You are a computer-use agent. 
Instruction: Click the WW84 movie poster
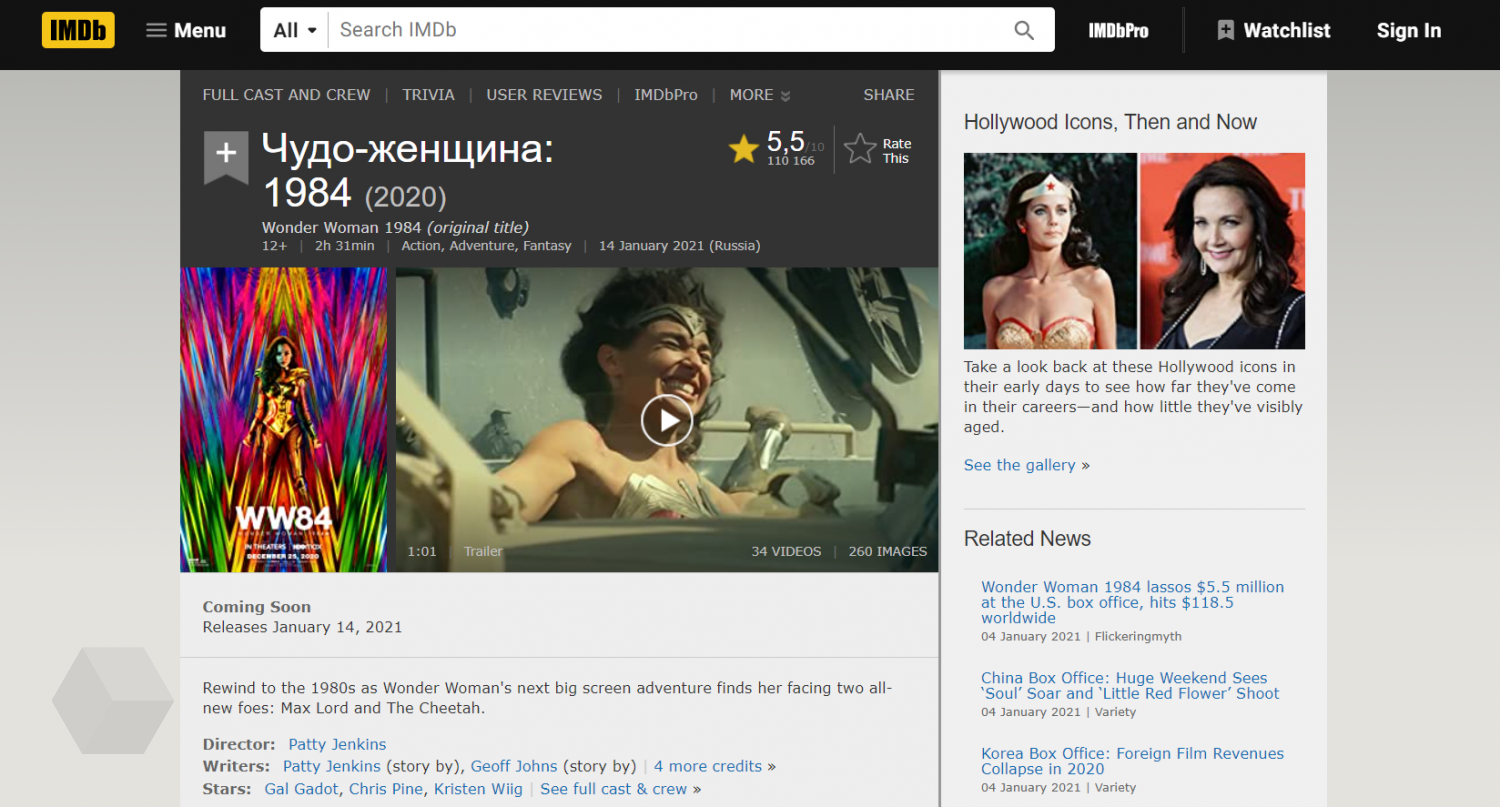[283, 420]
